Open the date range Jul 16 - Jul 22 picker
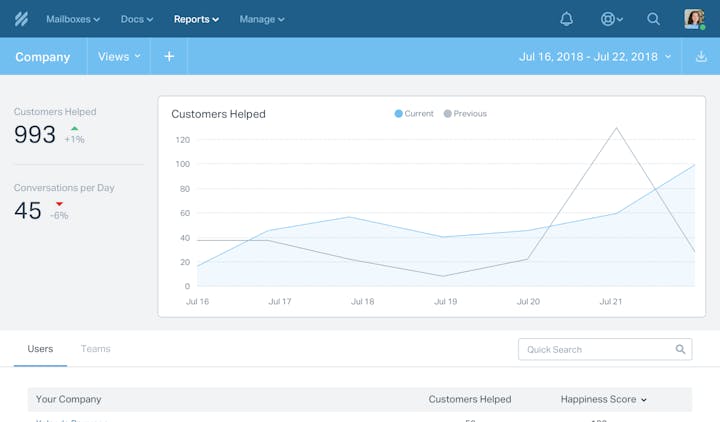The width and height of the screenshot is (720, 422). click(595, 57)
